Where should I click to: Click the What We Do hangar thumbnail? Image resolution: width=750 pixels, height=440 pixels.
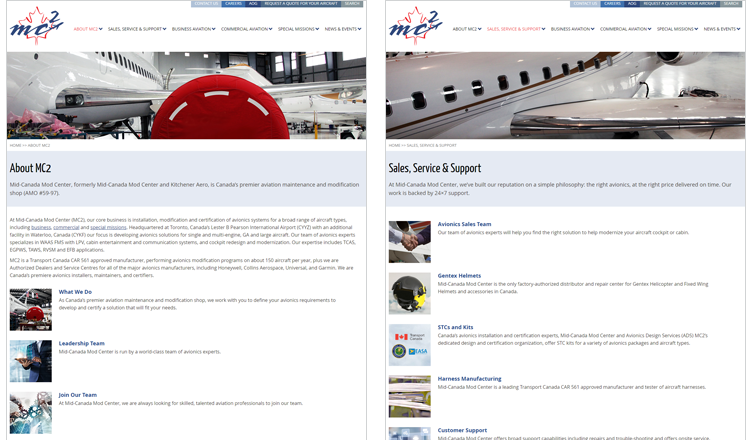[x=31, y=309]
